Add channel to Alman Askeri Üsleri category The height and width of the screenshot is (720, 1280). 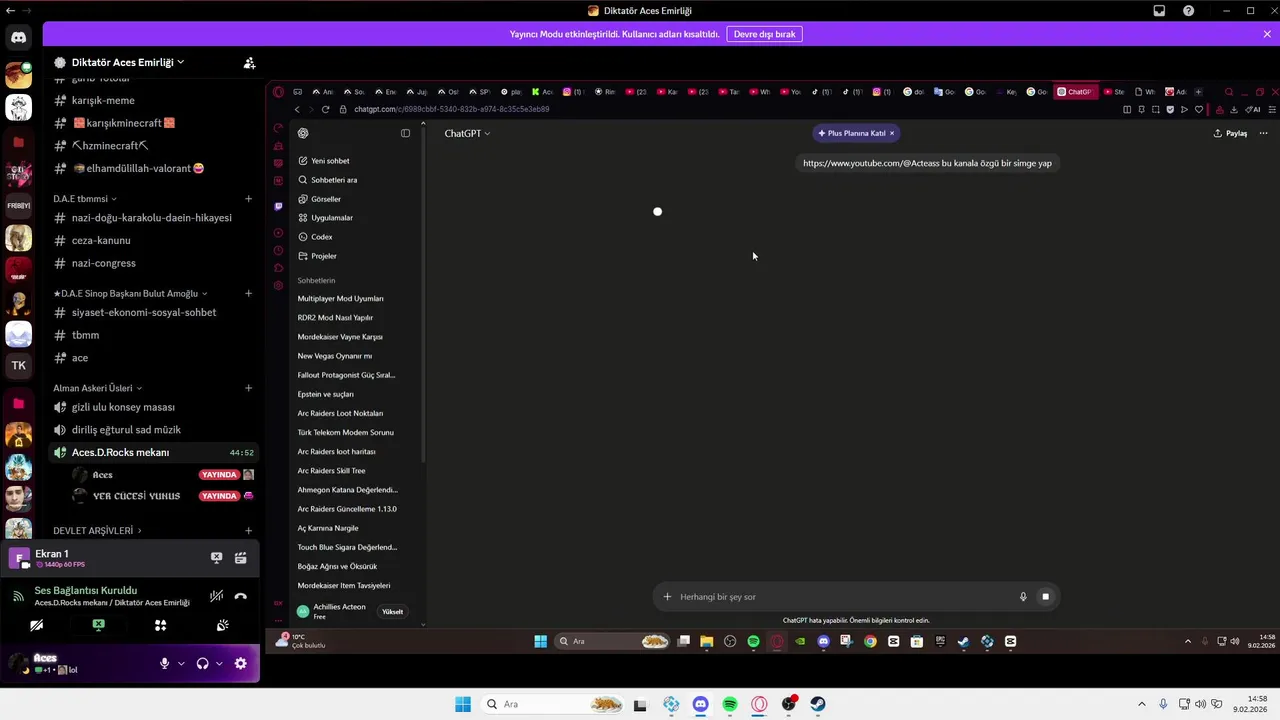pyautogui.click(x=248, y=388)
